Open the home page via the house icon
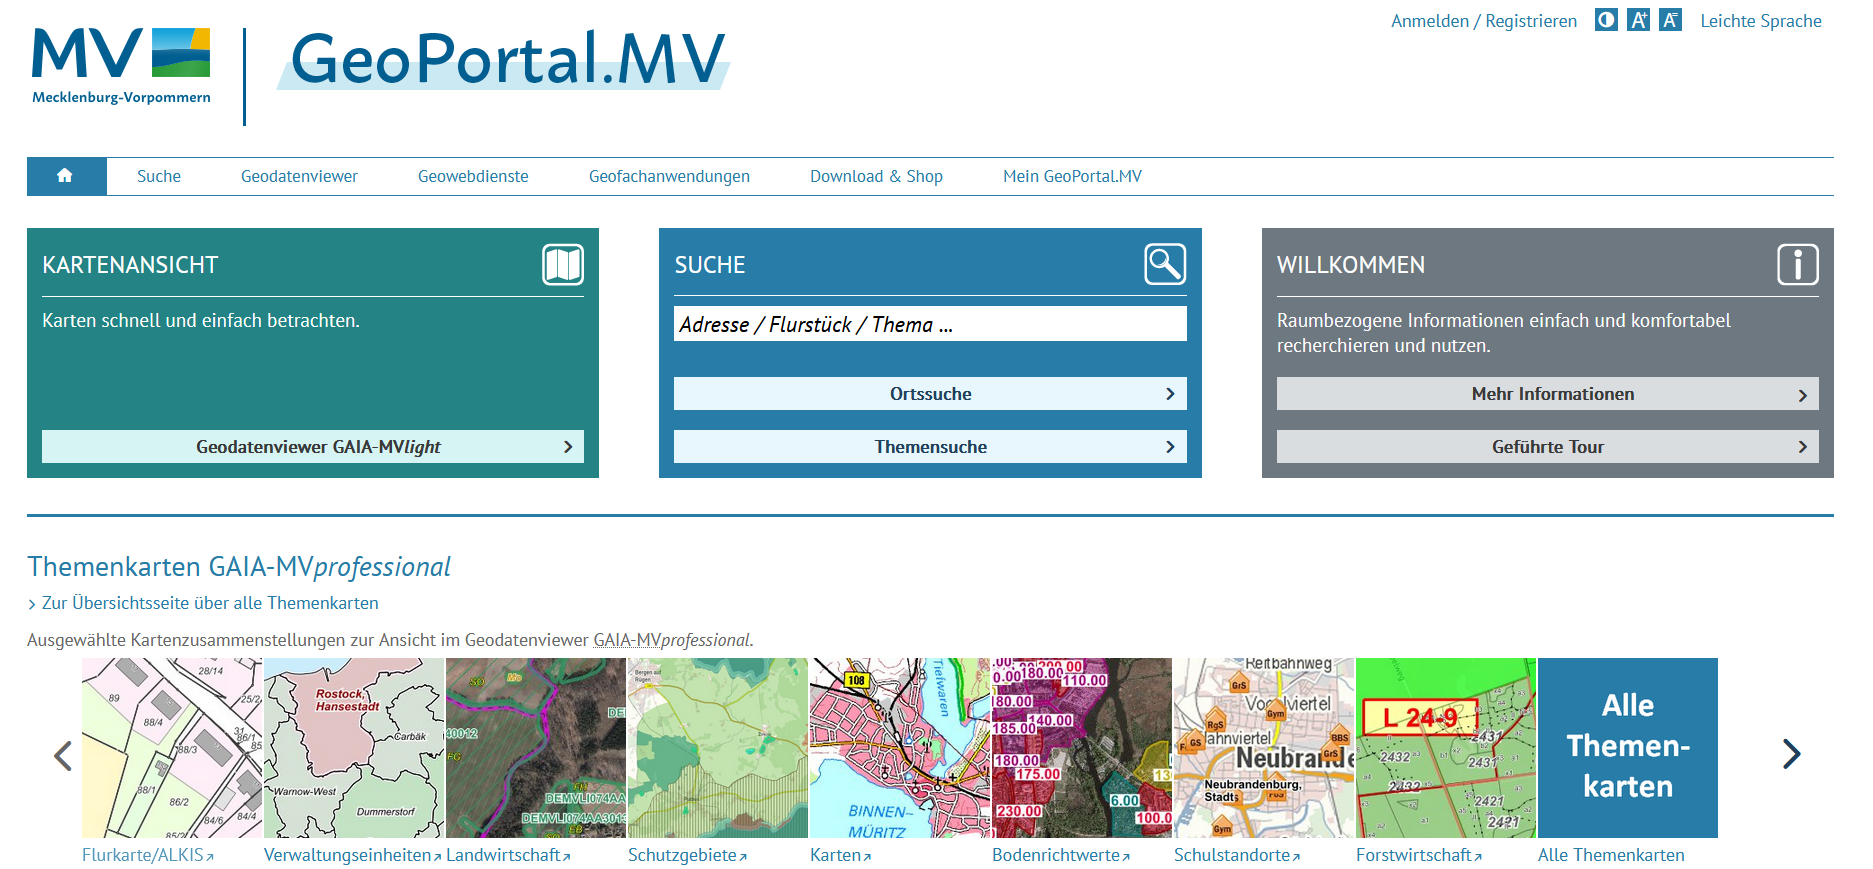 (x=66, y=176)
